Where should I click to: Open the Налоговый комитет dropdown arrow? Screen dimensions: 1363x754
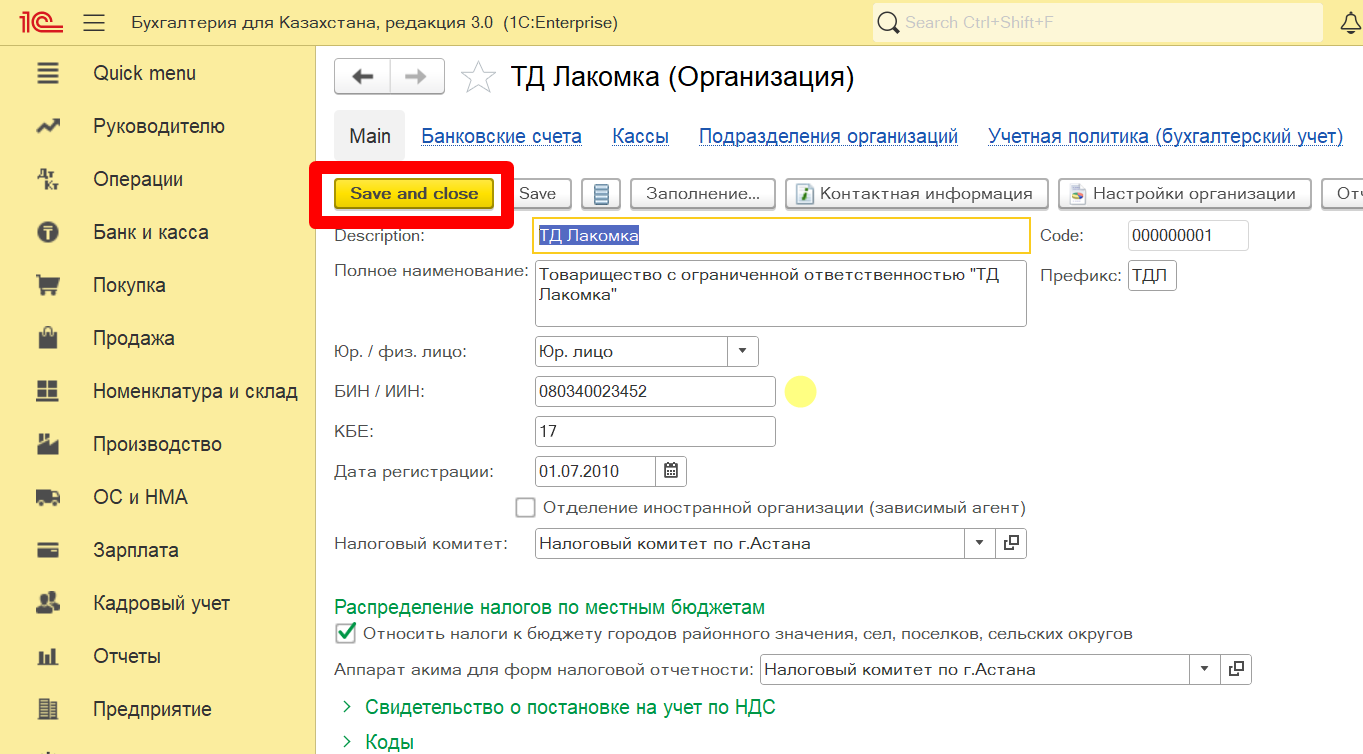click(x=979, y=543)
